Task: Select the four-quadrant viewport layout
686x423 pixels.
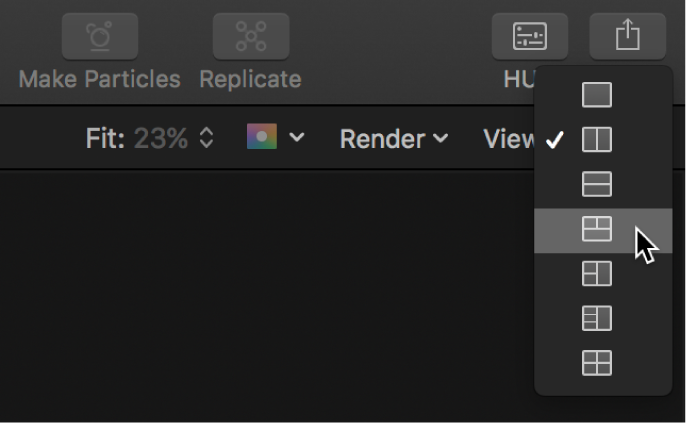Action: (597, 363)
